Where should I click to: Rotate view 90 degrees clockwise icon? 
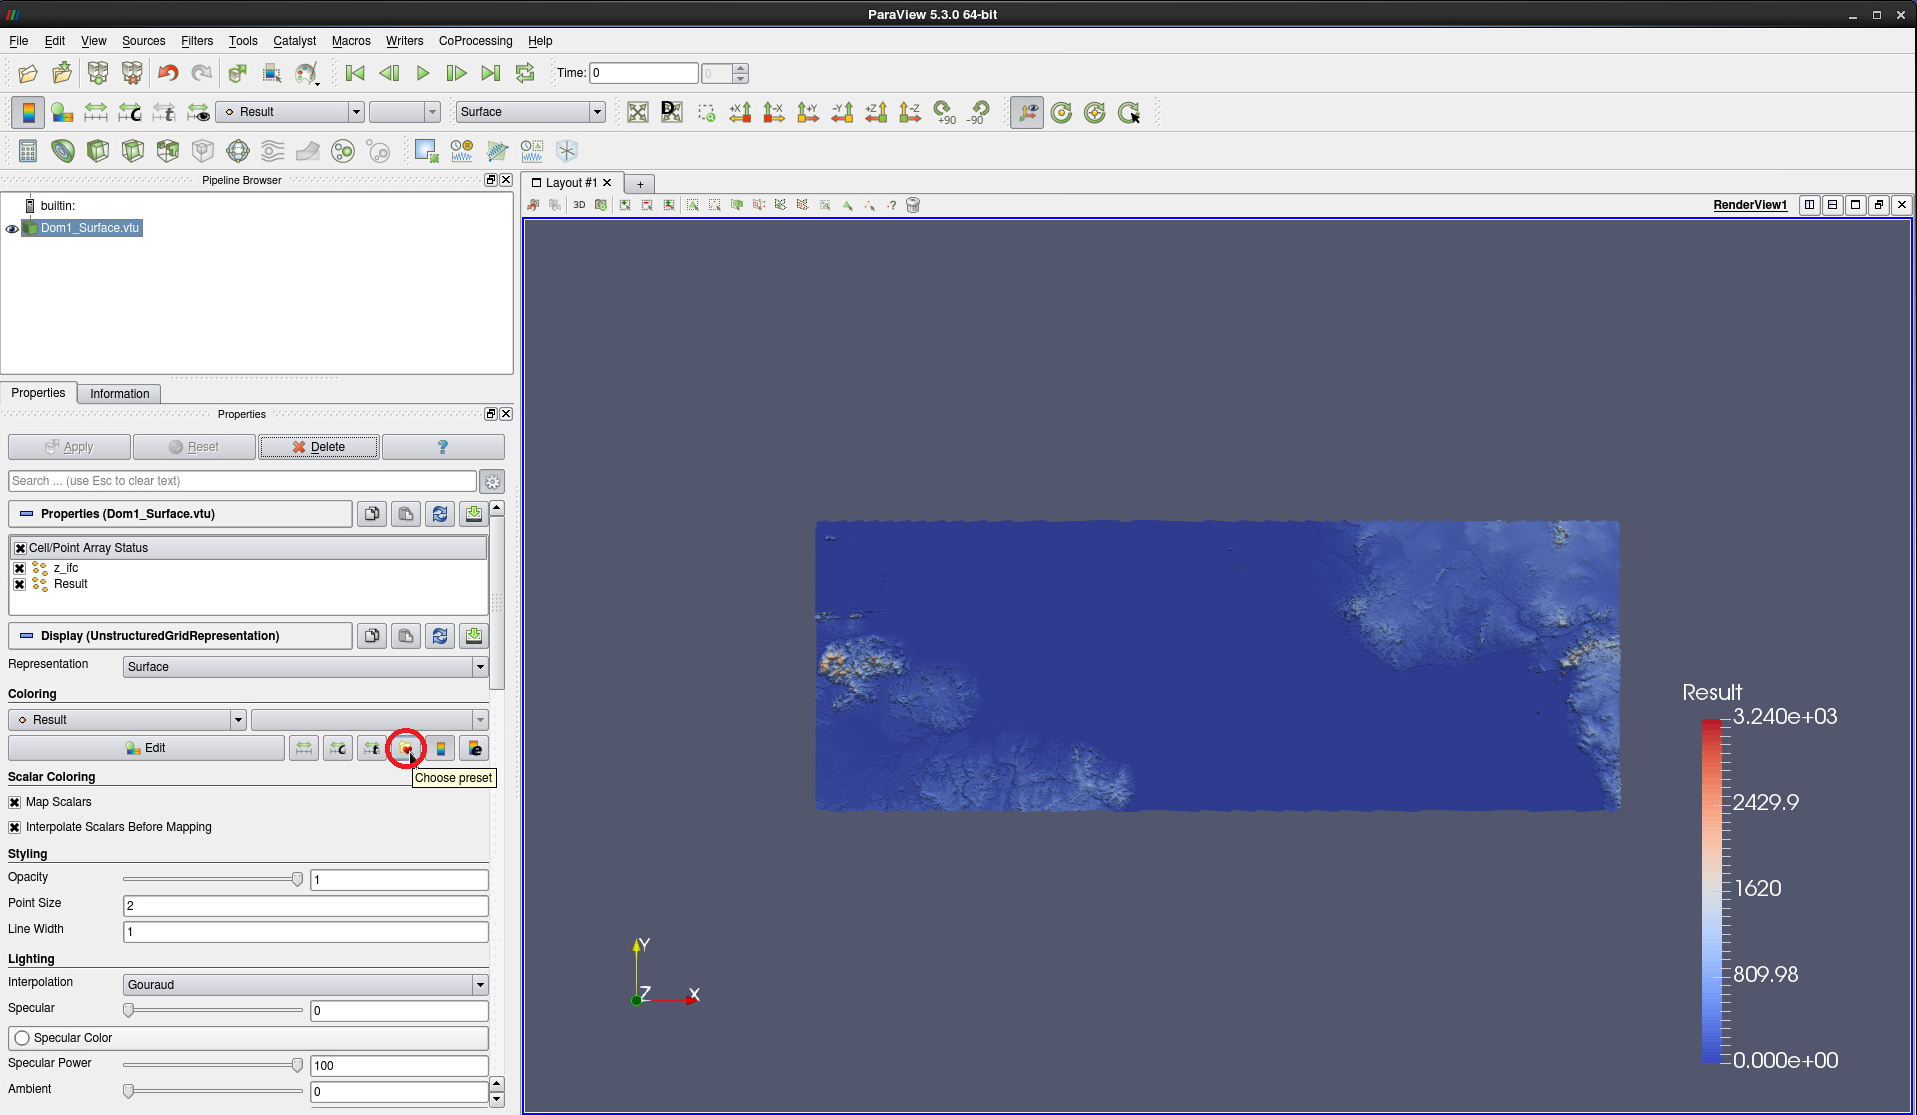[943, 112]
